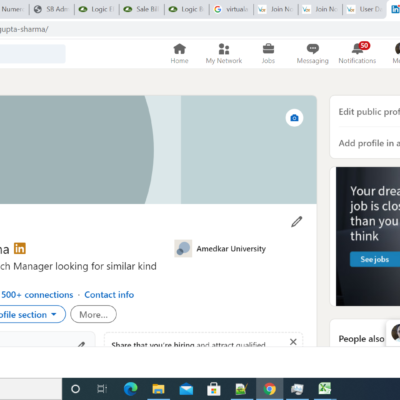Open File Explorer from taskbar
The image size is (400, 400).
point(158,389)
